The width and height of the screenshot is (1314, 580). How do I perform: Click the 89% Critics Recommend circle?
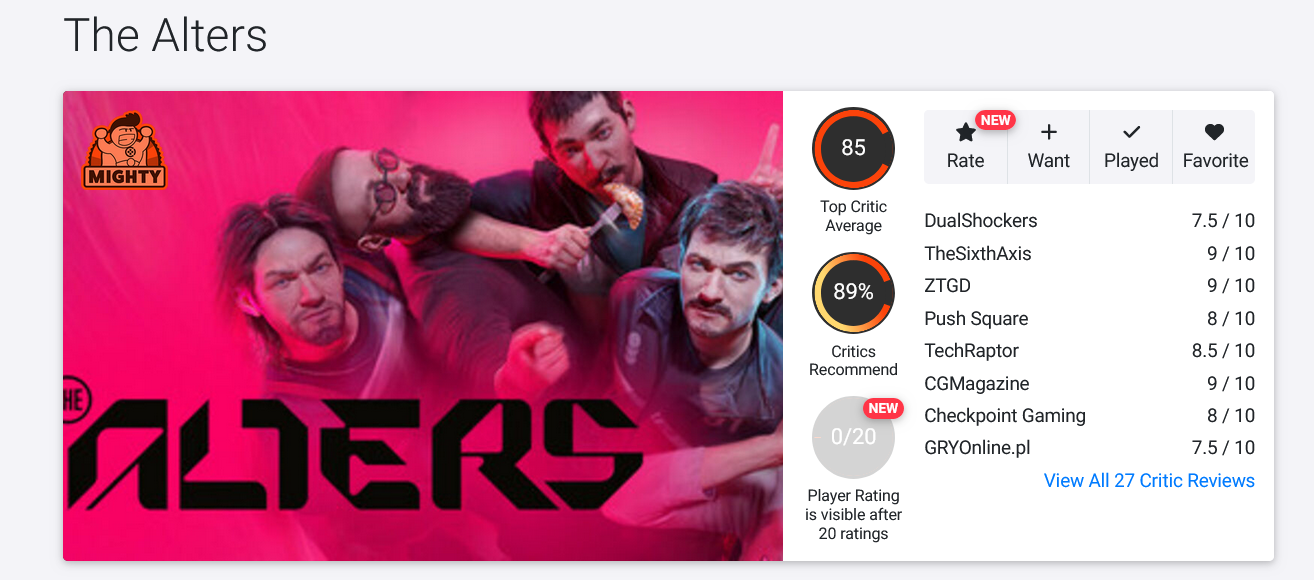853,292
